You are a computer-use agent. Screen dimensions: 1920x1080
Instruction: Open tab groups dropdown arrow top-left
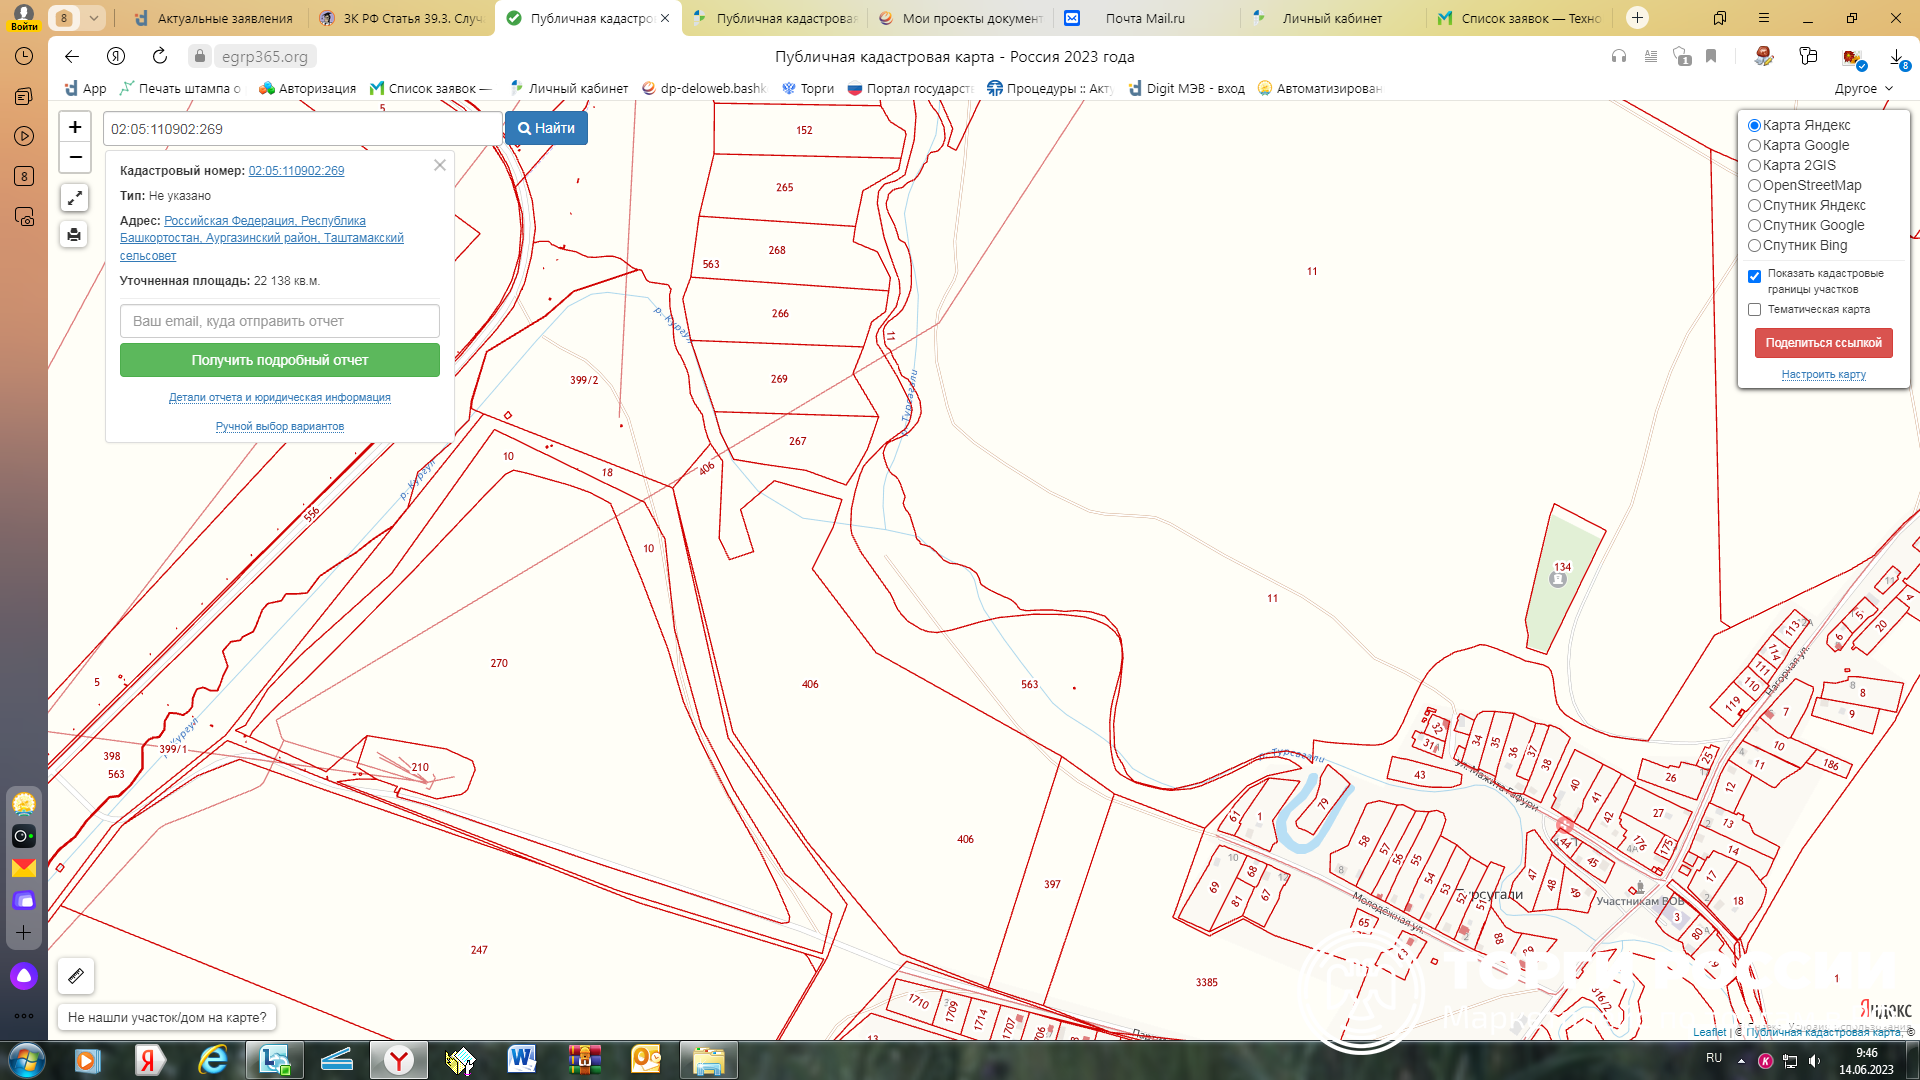tap(93, 18)
